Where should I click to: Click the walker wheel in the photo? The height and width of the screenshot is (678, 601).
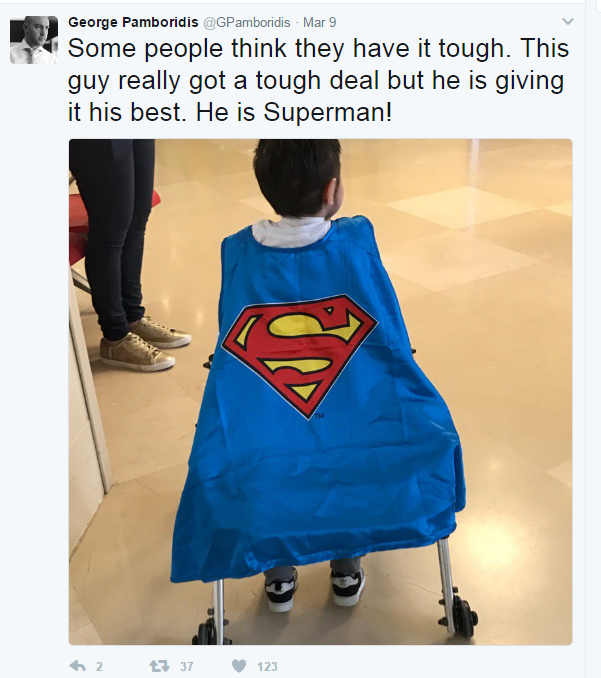coord(464,617)
